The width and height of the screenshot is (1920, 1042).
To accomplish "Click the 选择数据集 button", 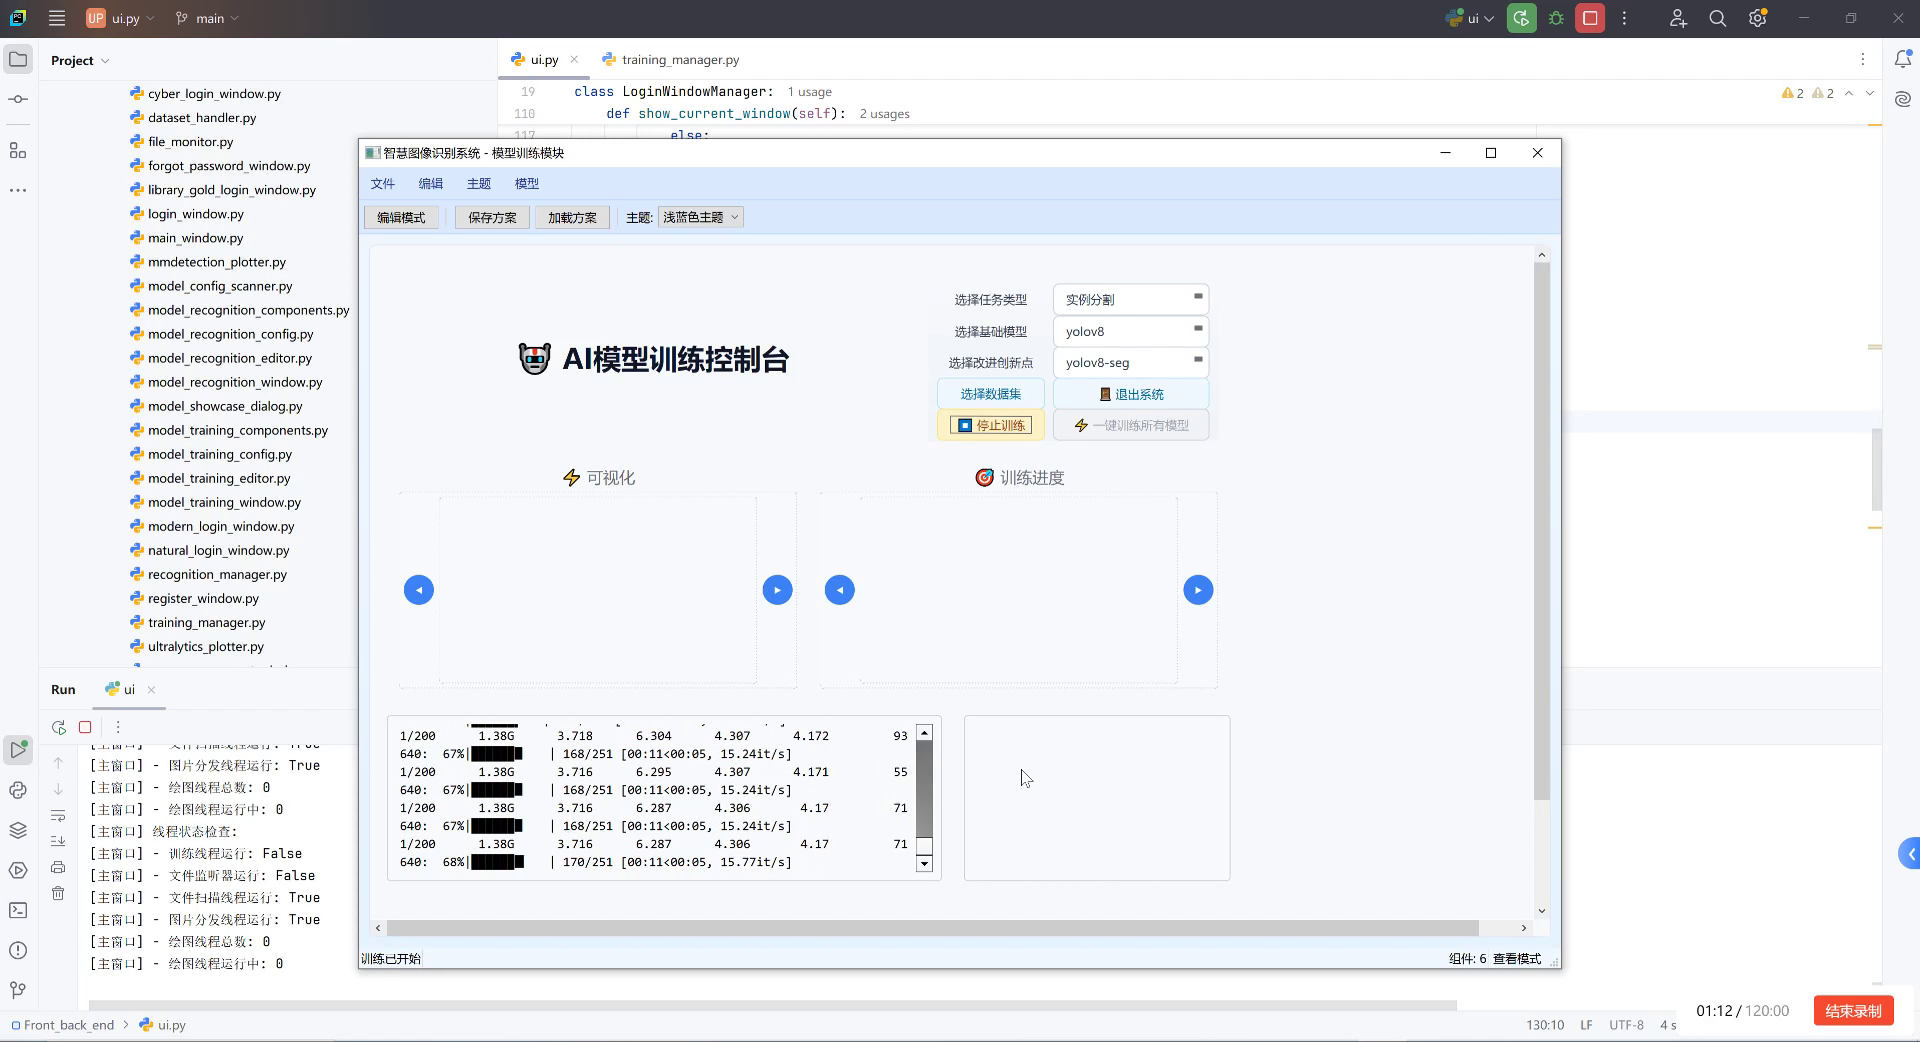I will [x=991, y=394].
